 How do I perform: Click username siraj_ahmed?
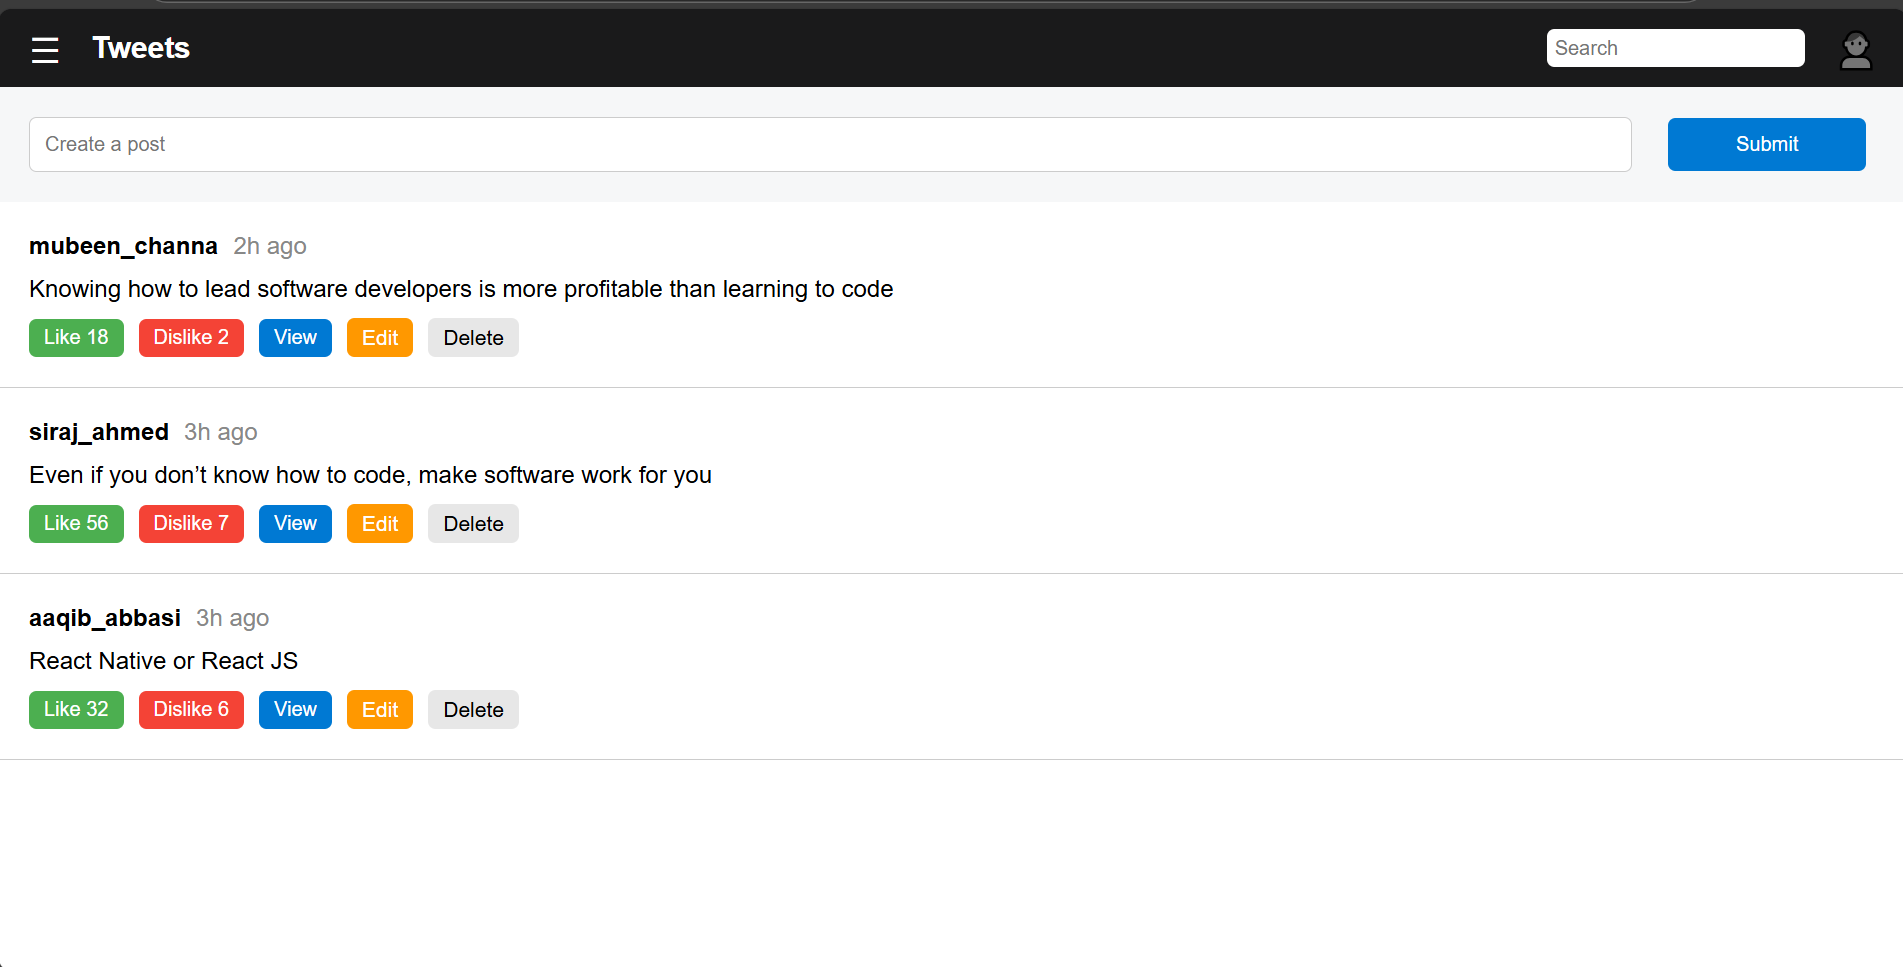99,432
